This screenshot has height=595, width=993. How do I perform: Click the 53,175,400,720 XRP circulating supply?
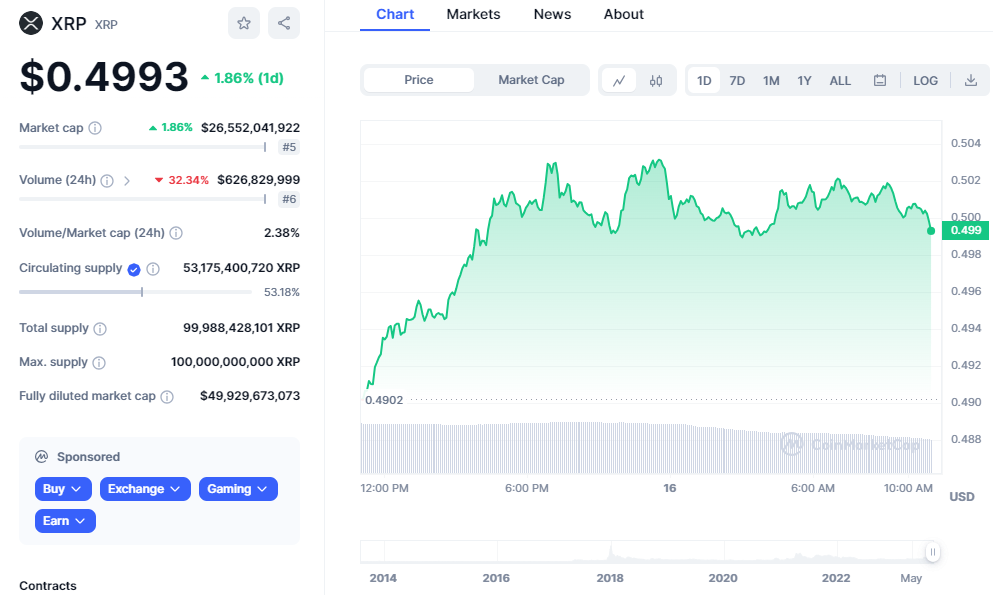tap(241, 268)
